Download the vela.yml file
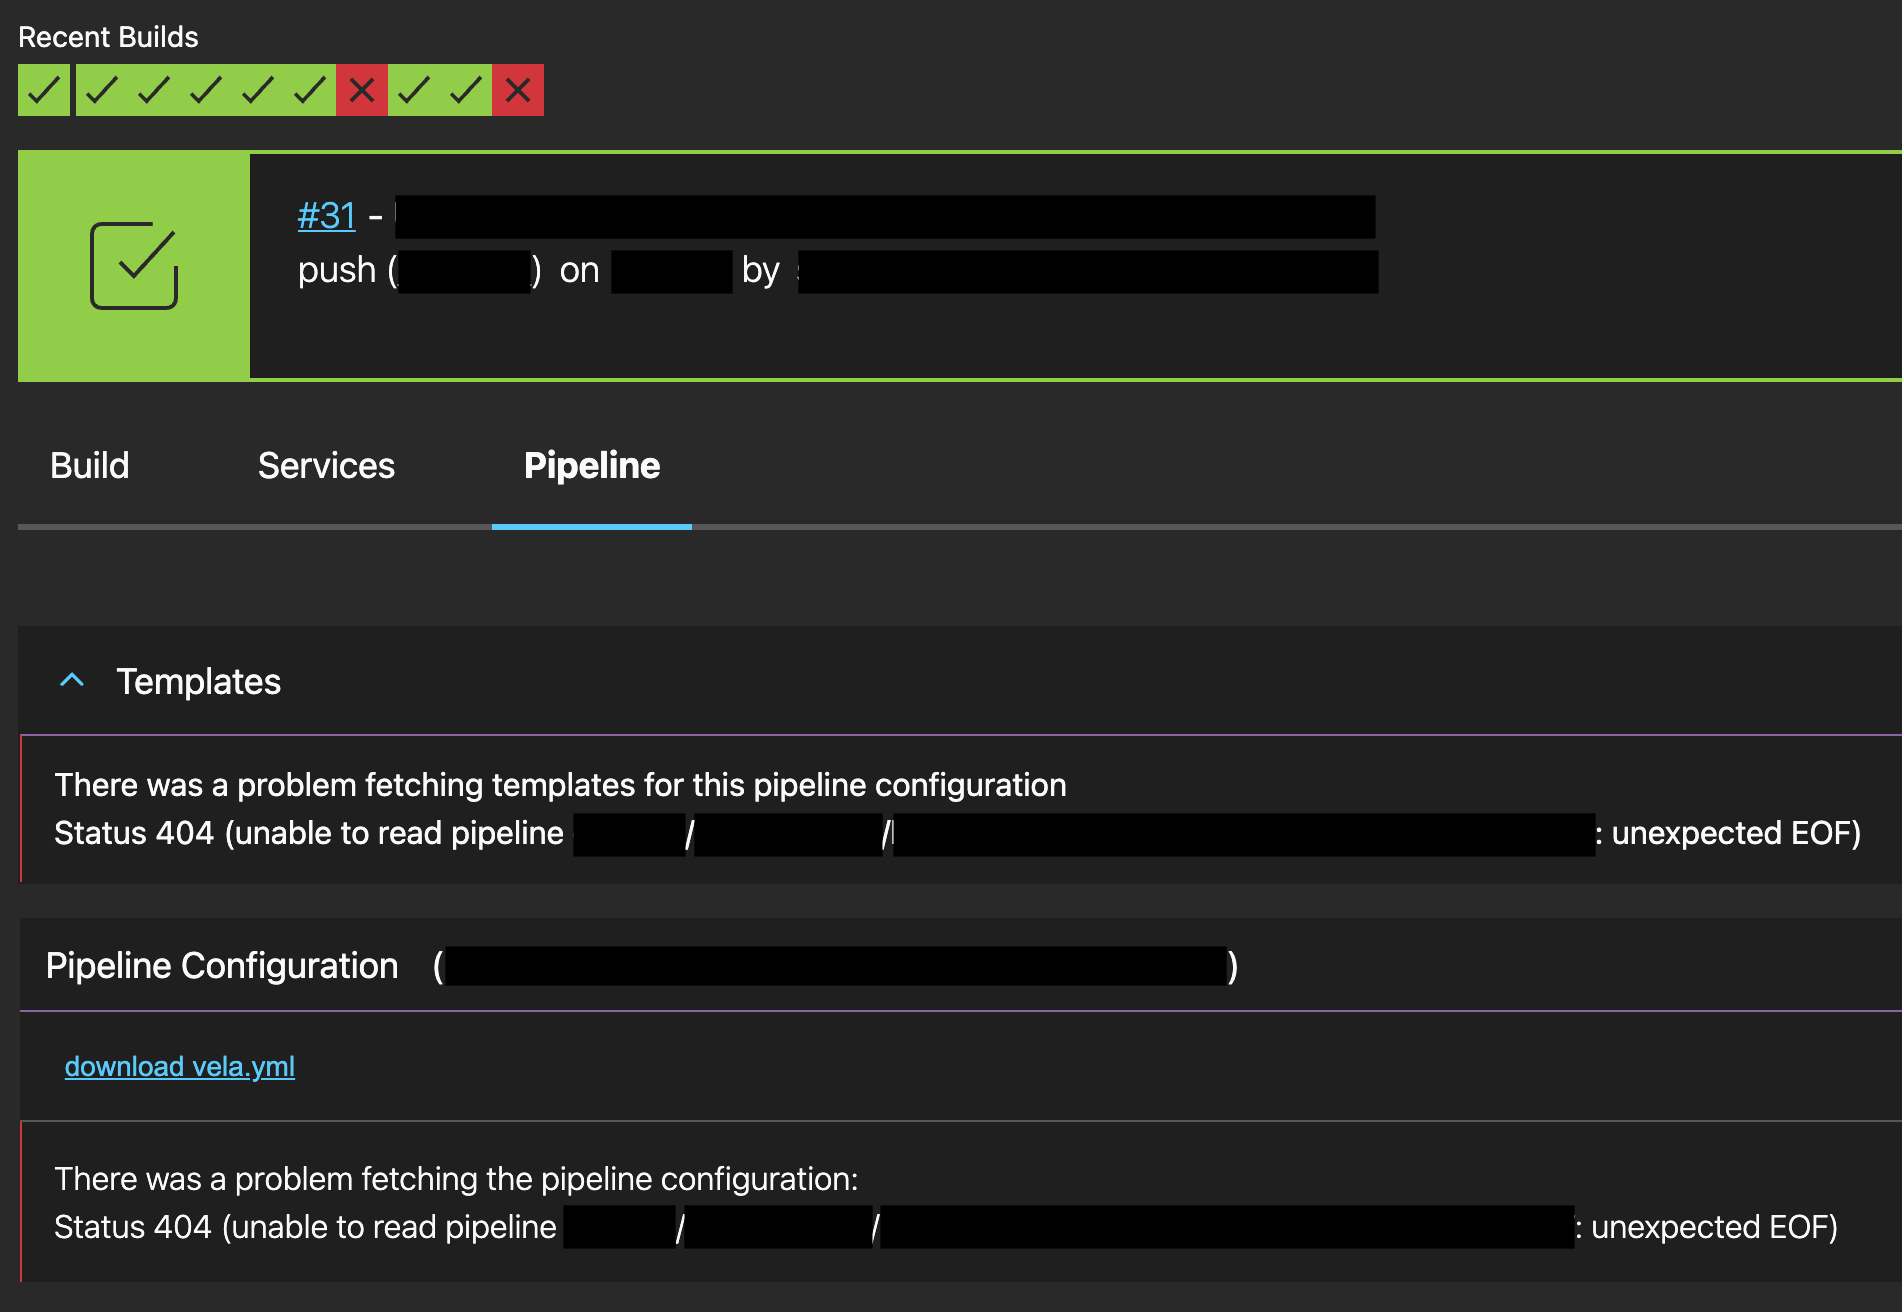Viewport: 1902px width, 1312px height. click(180, 1066)
